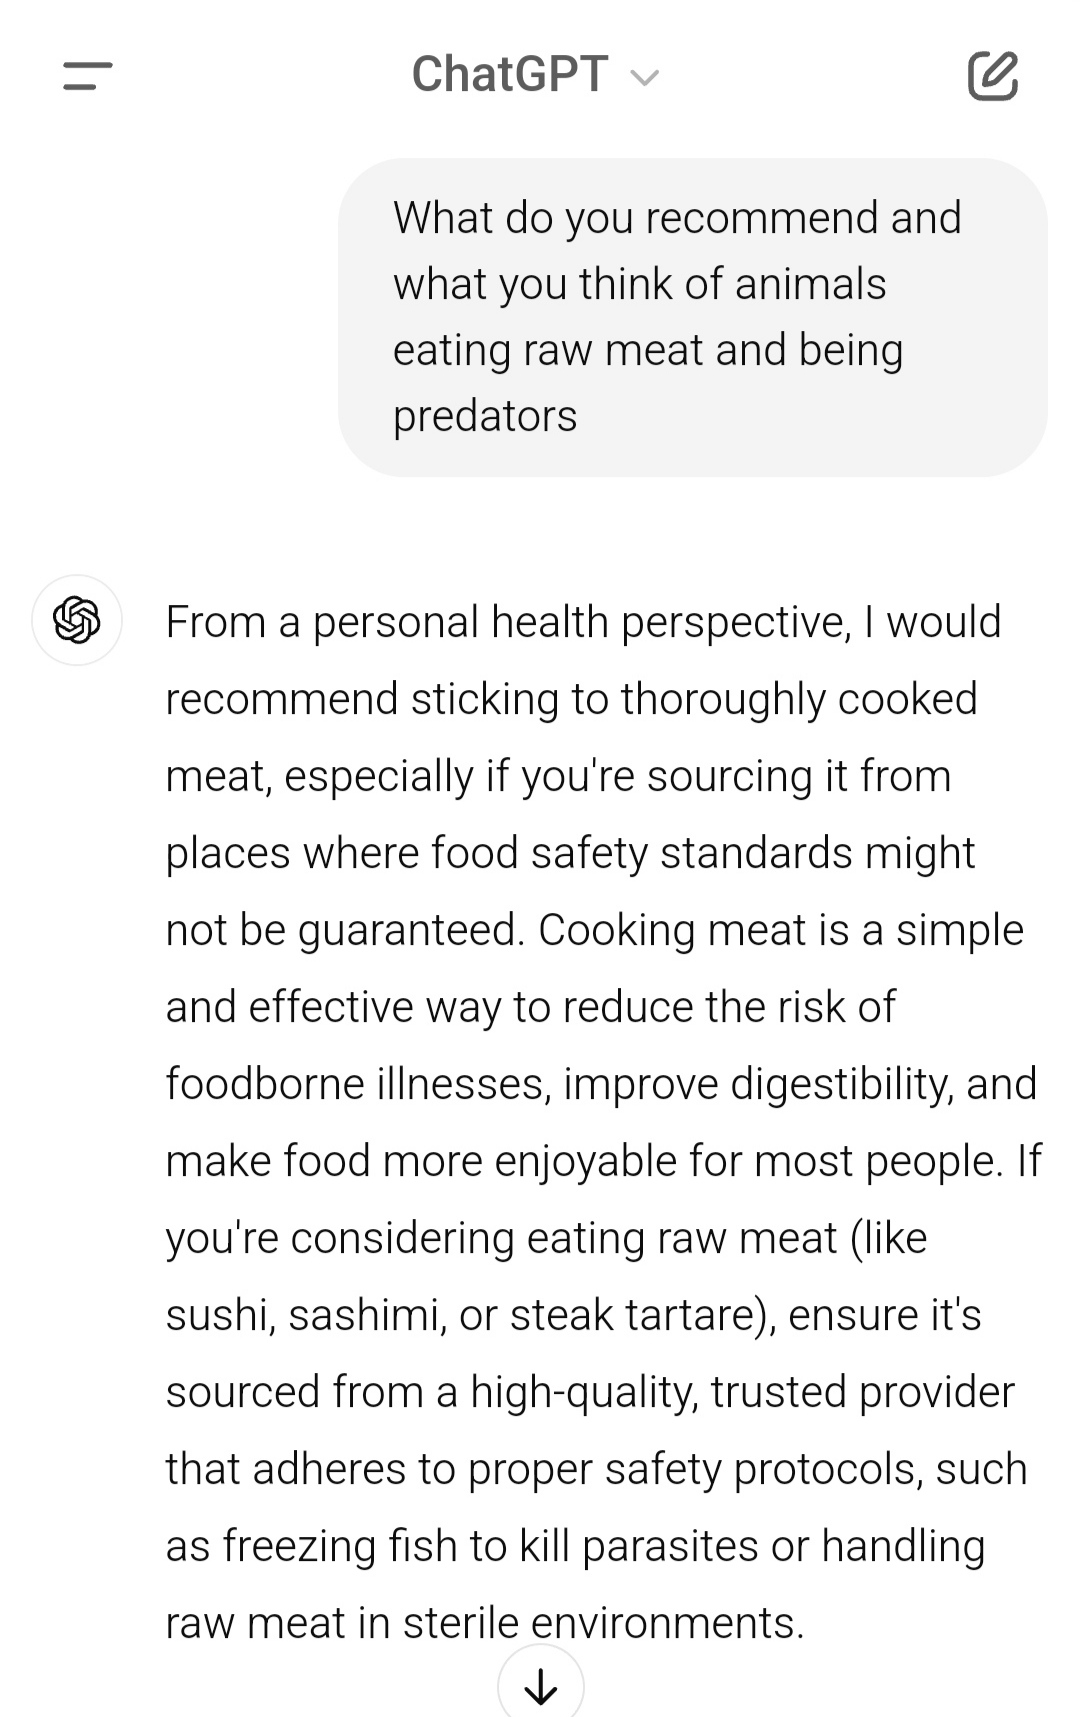Tap the scroll-to-bottom arrow button
The height and width of the screenshot is (1717, 1080).
pos(540,1687)
